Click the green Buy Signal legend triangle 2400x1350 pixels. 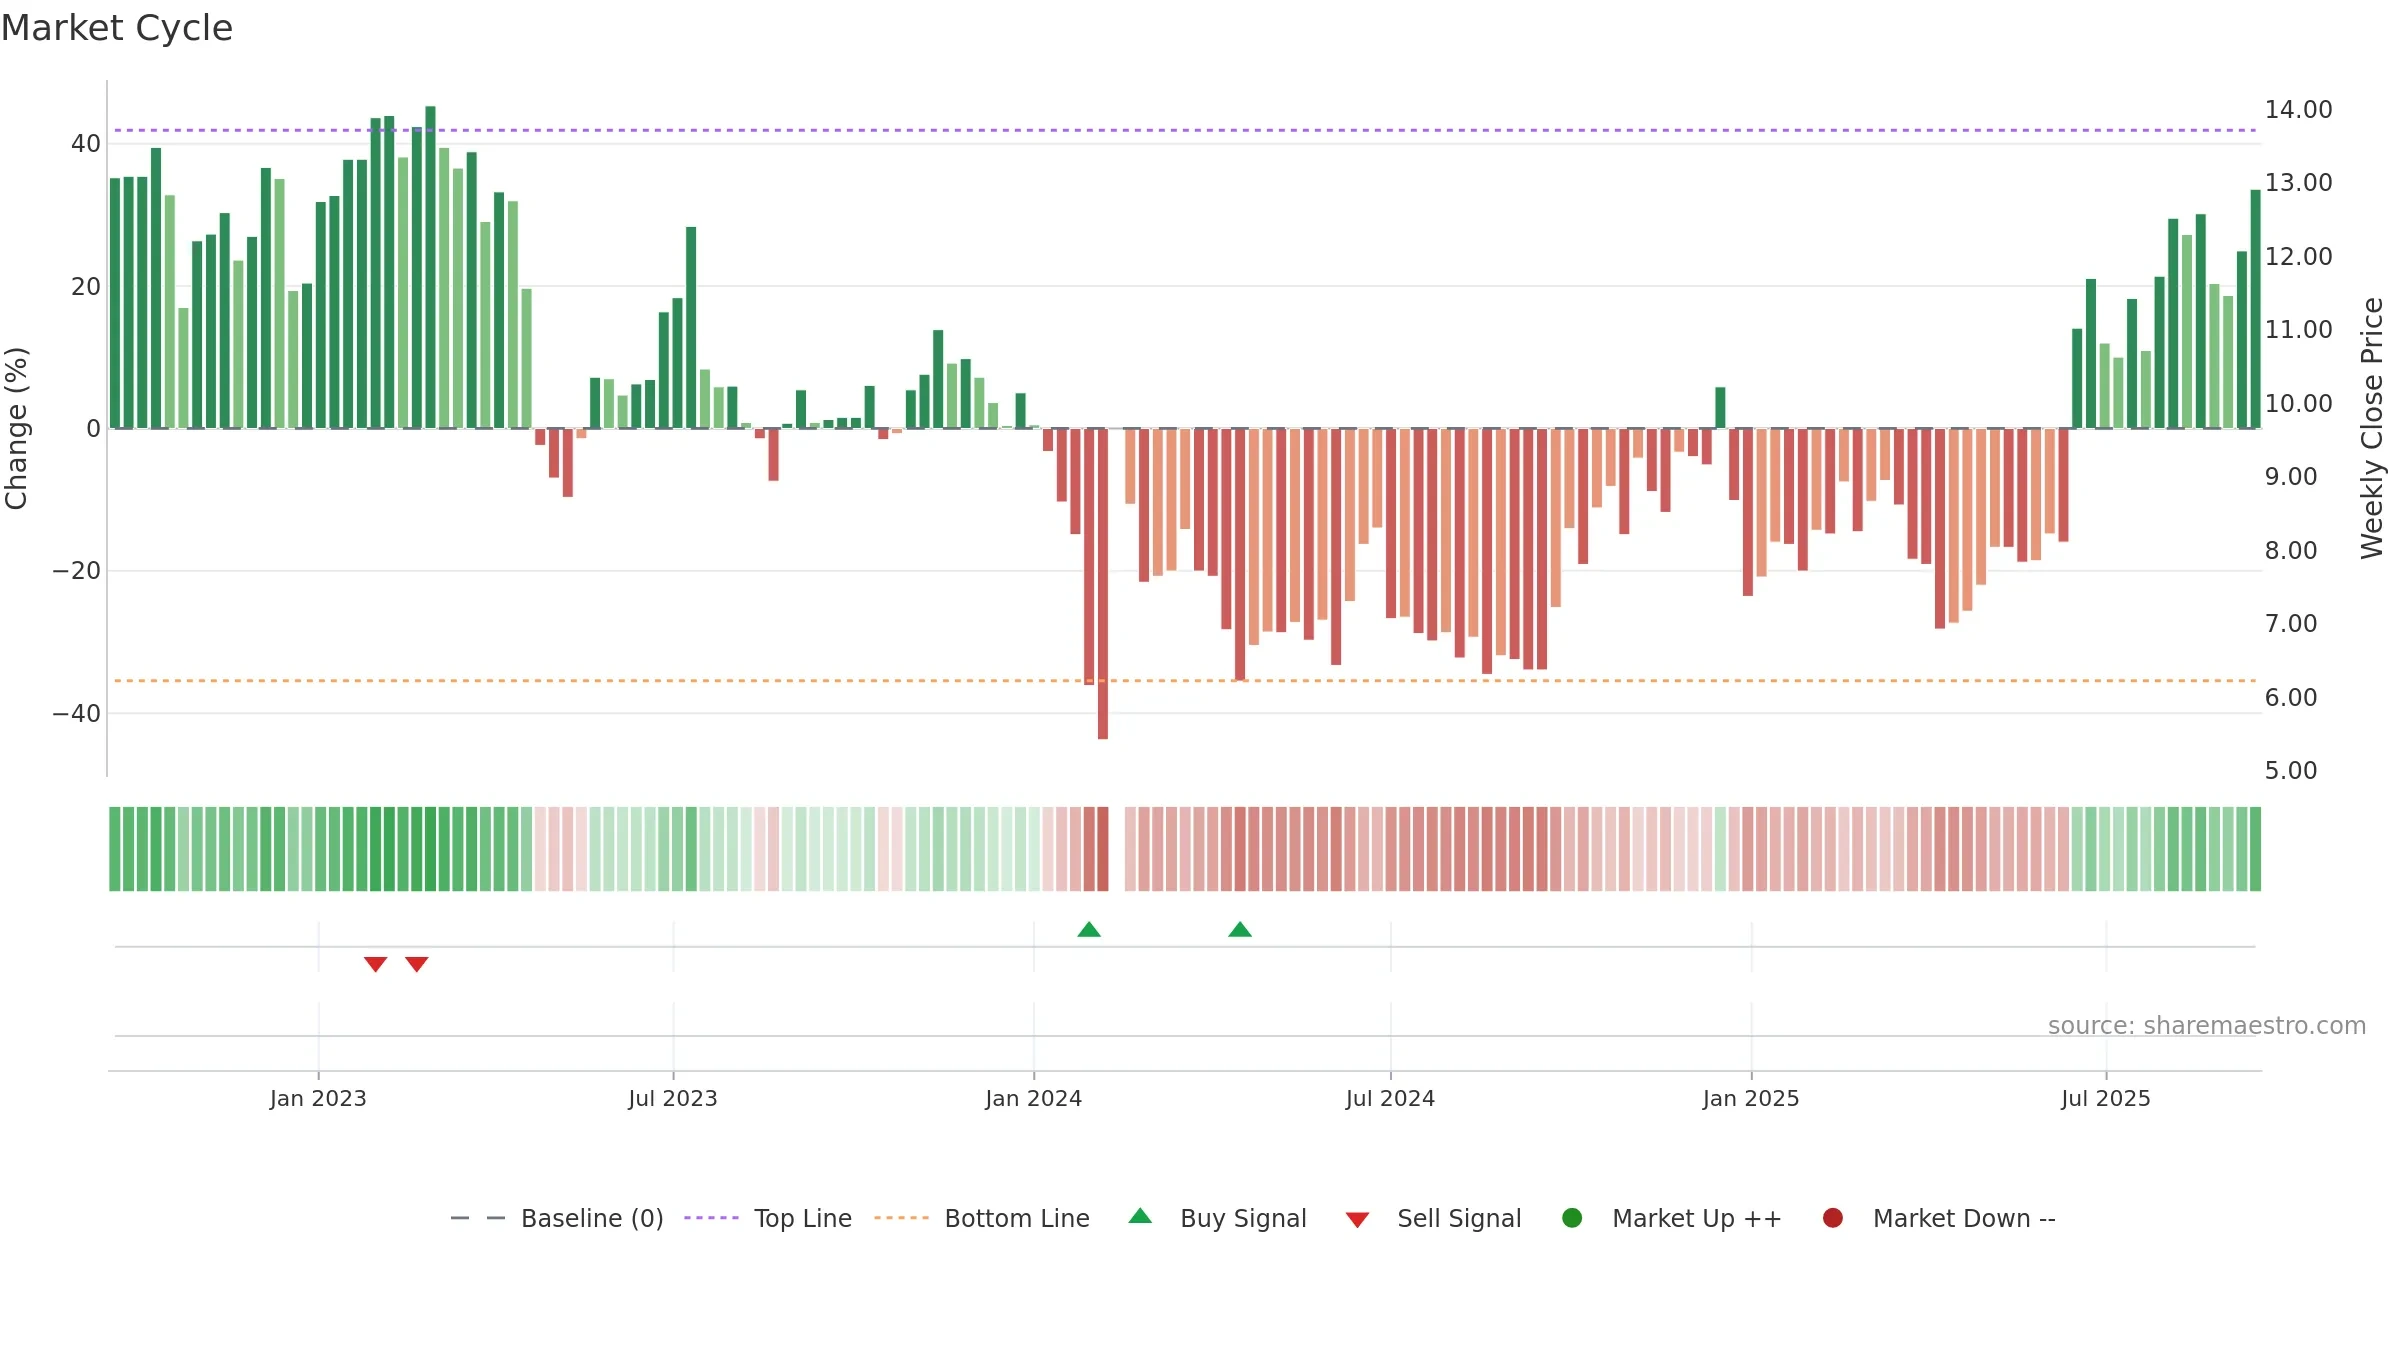tap(1140, 1216)
